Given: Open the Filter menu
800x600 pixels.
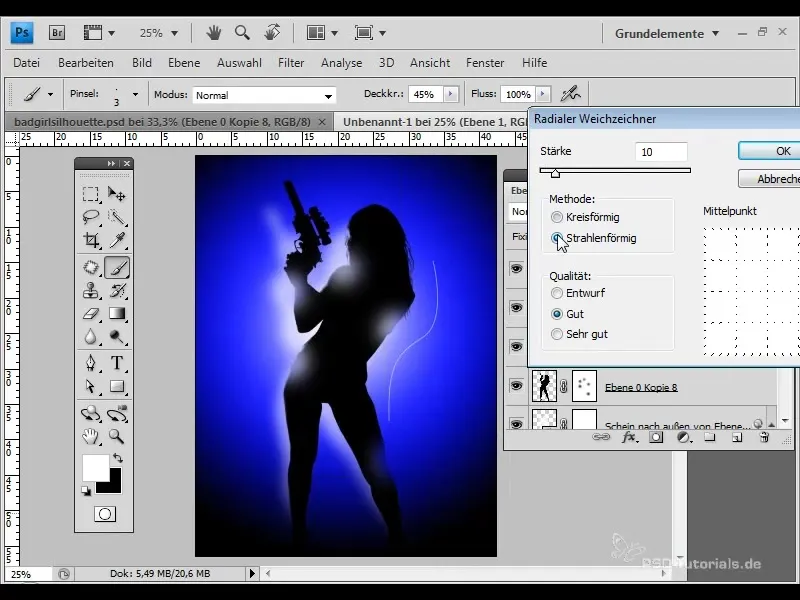Looking at the screenshot, I should pyautogui.click(x=291, y=63).
